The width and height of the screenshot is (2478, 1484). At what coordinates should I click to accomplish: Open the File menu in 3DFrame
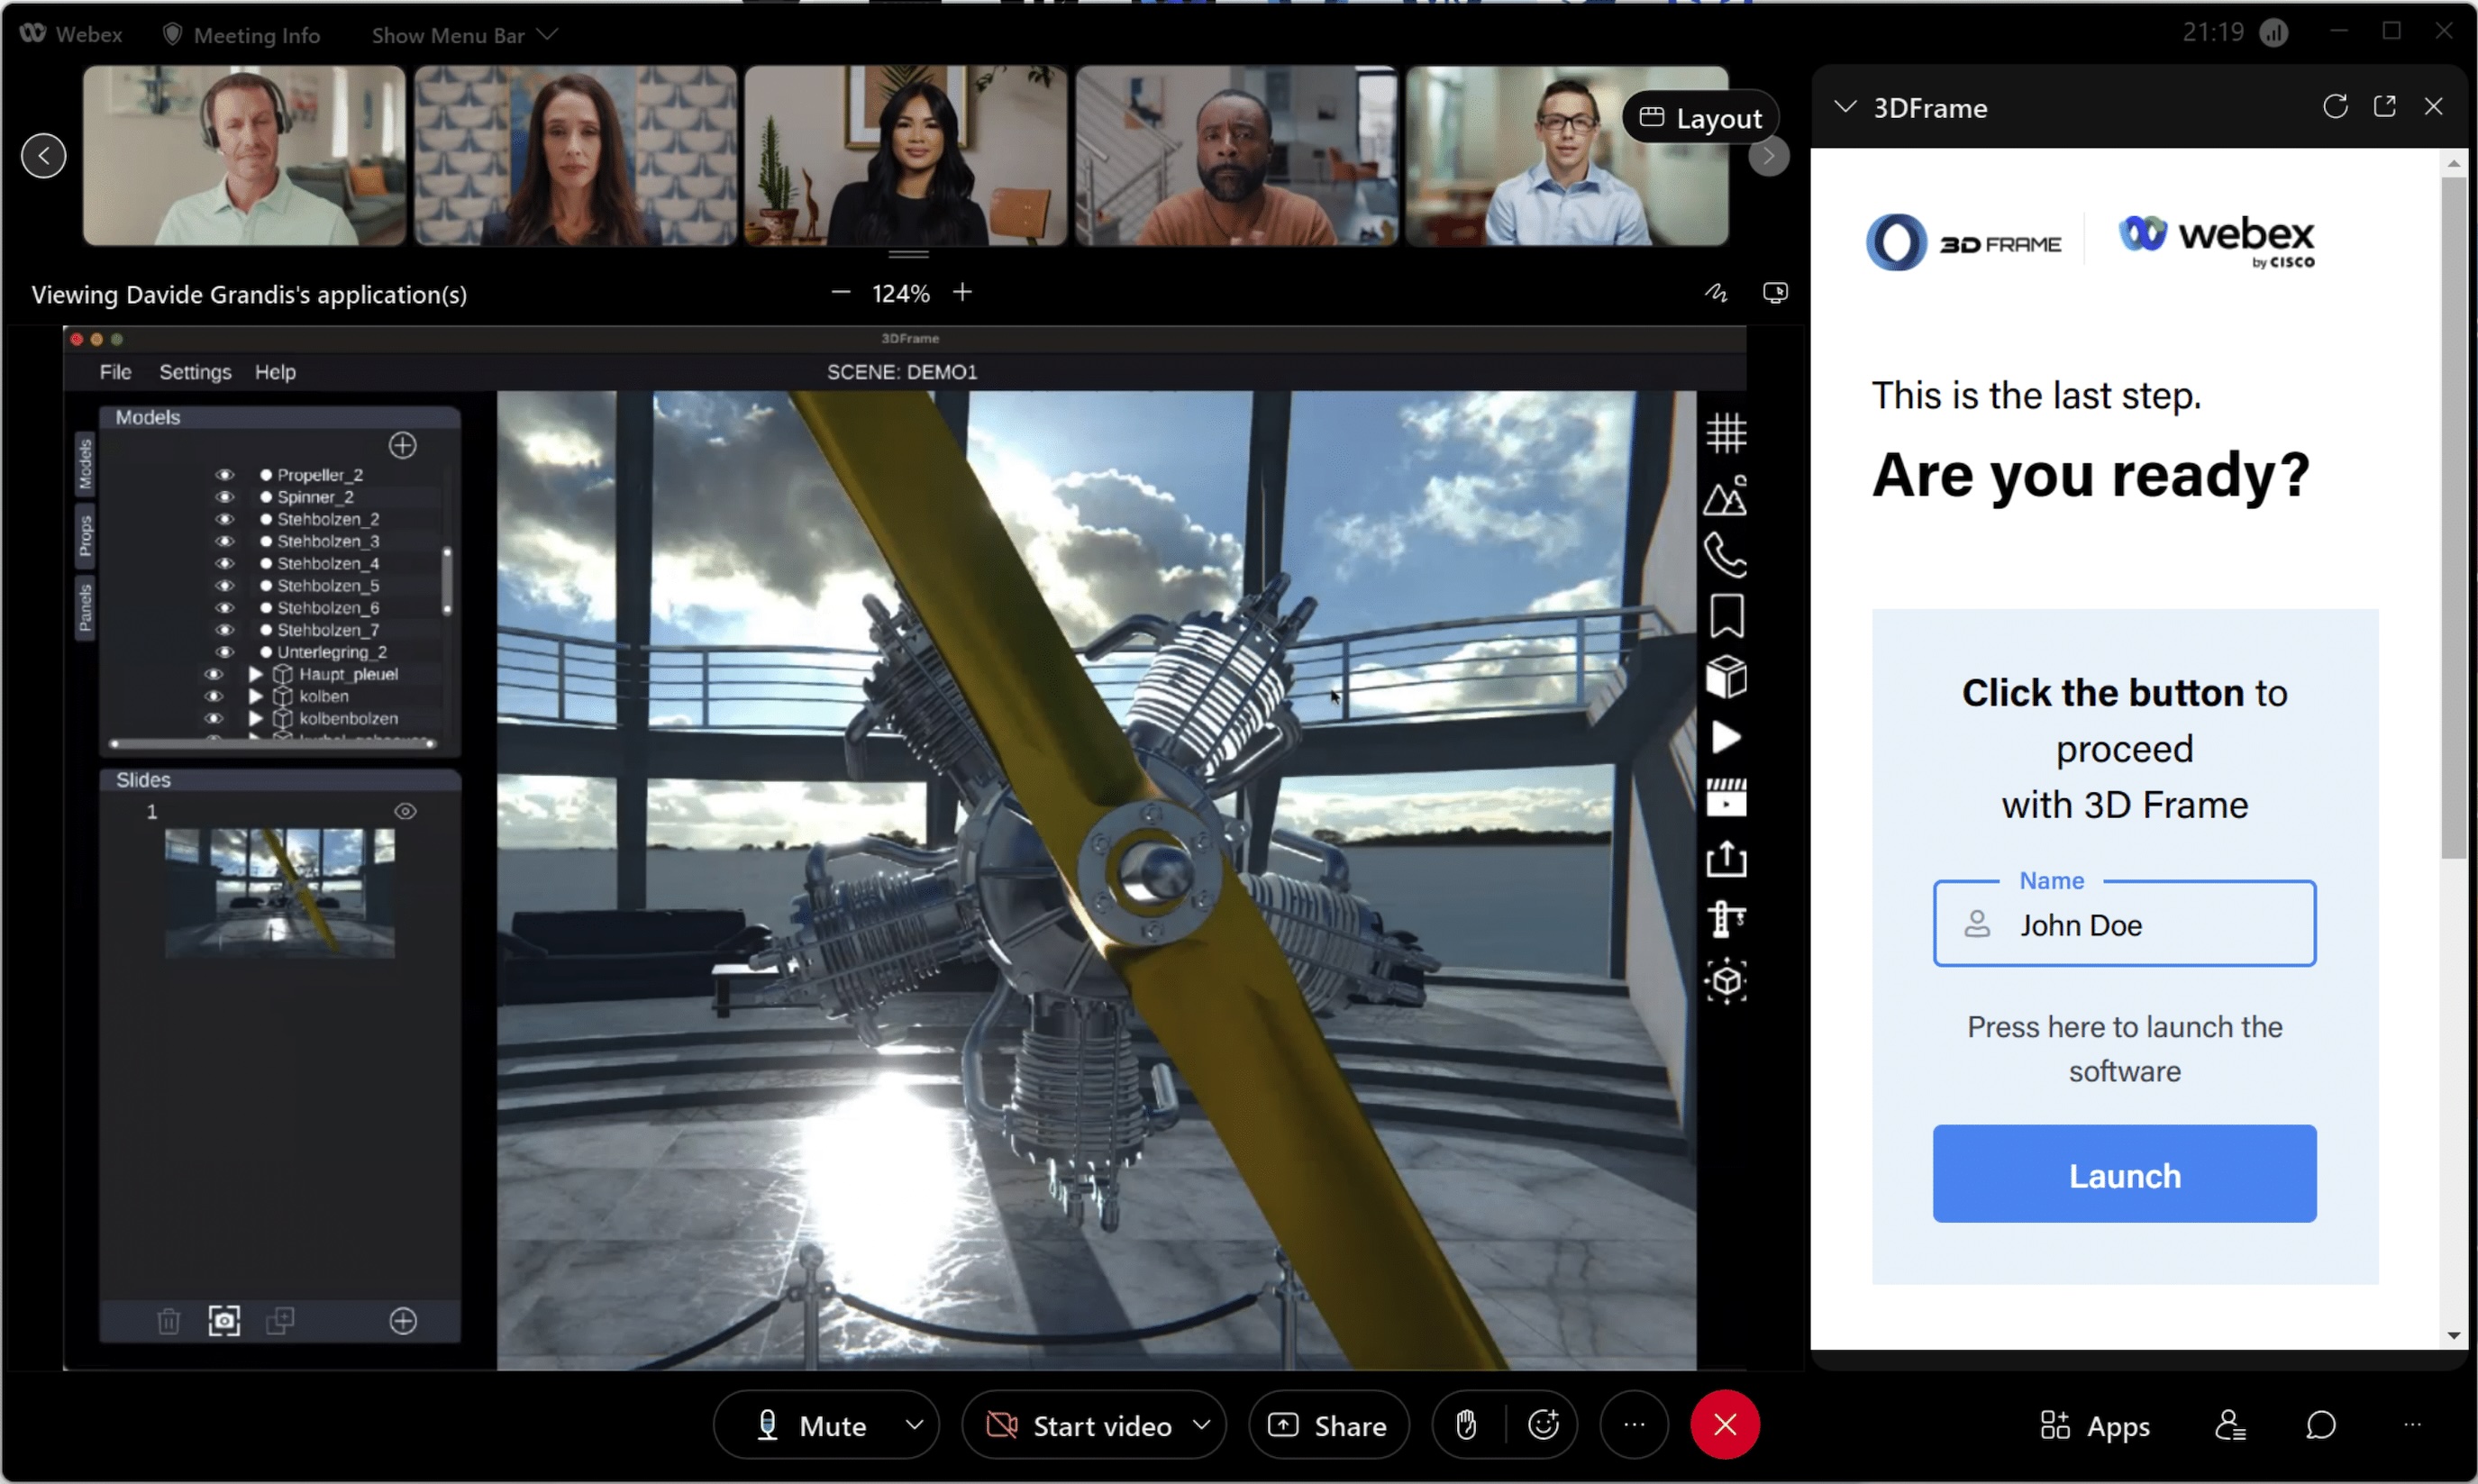(115, 372)
